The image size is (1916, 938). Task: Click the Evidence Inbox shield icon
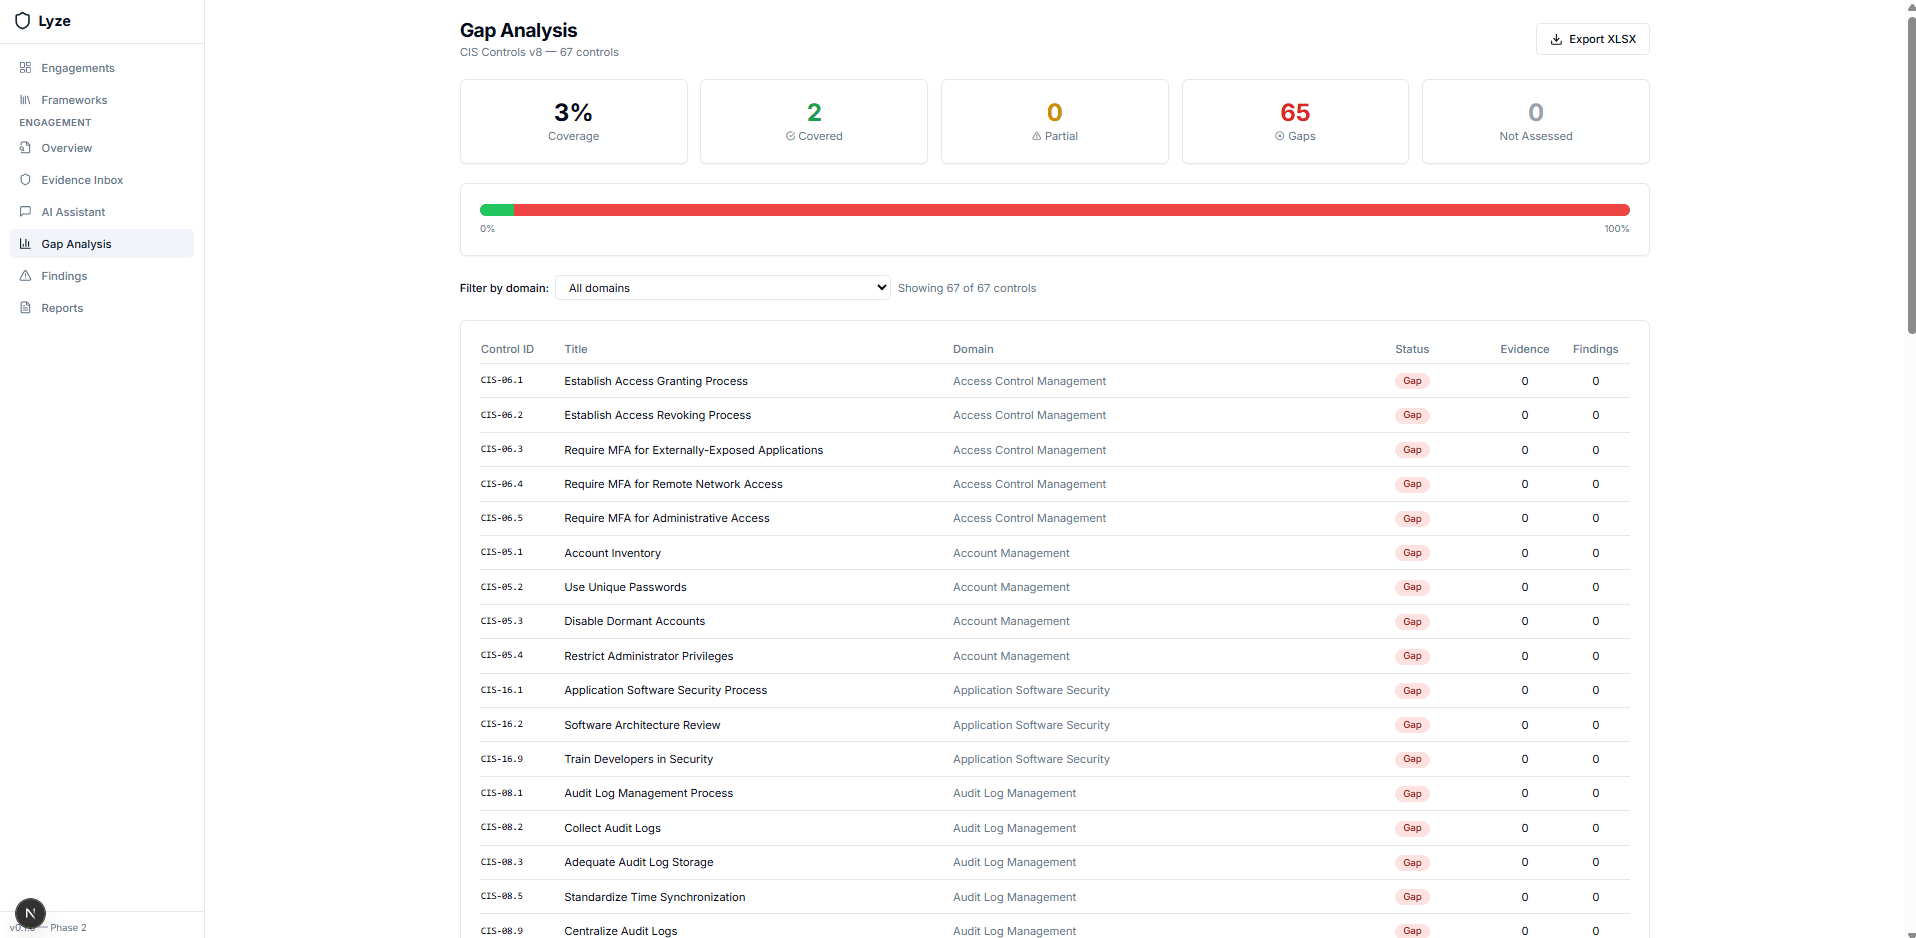(x=25, y=180)
